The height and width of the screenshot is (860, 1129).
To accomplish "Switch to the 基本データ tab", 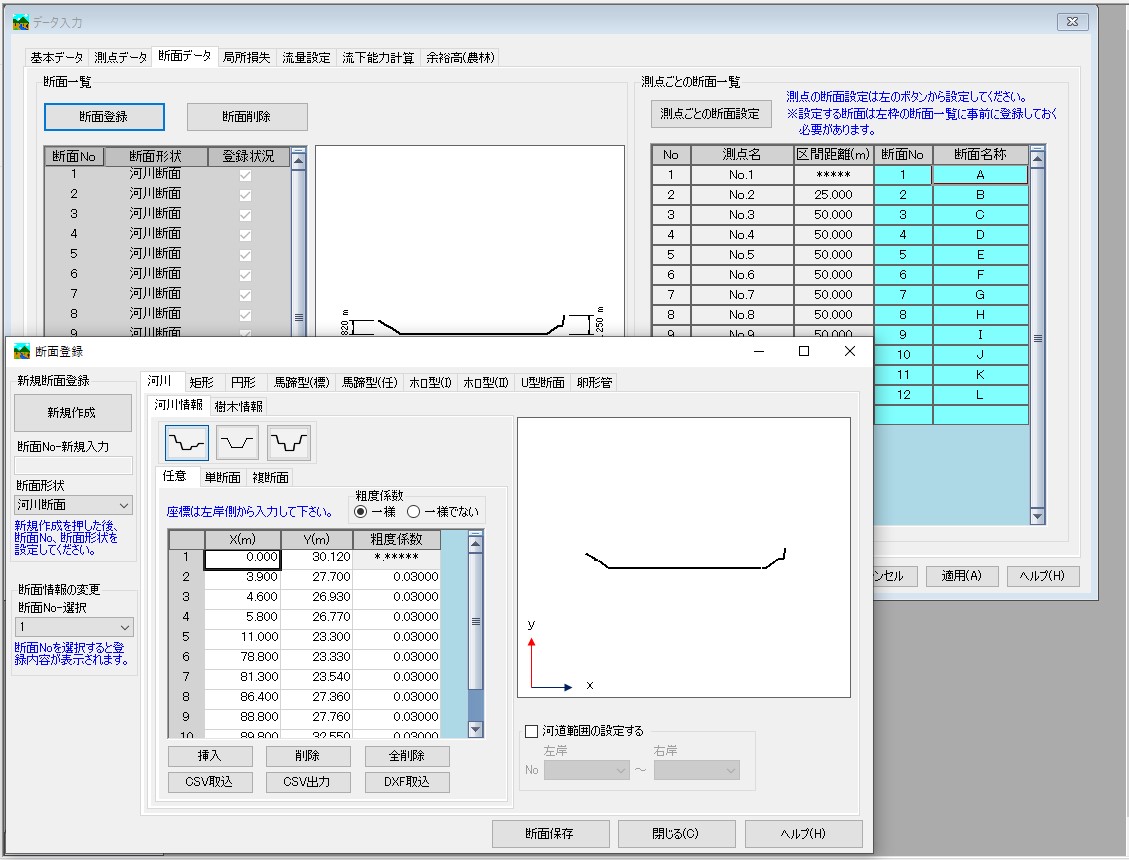I will [x=57, y=58].
